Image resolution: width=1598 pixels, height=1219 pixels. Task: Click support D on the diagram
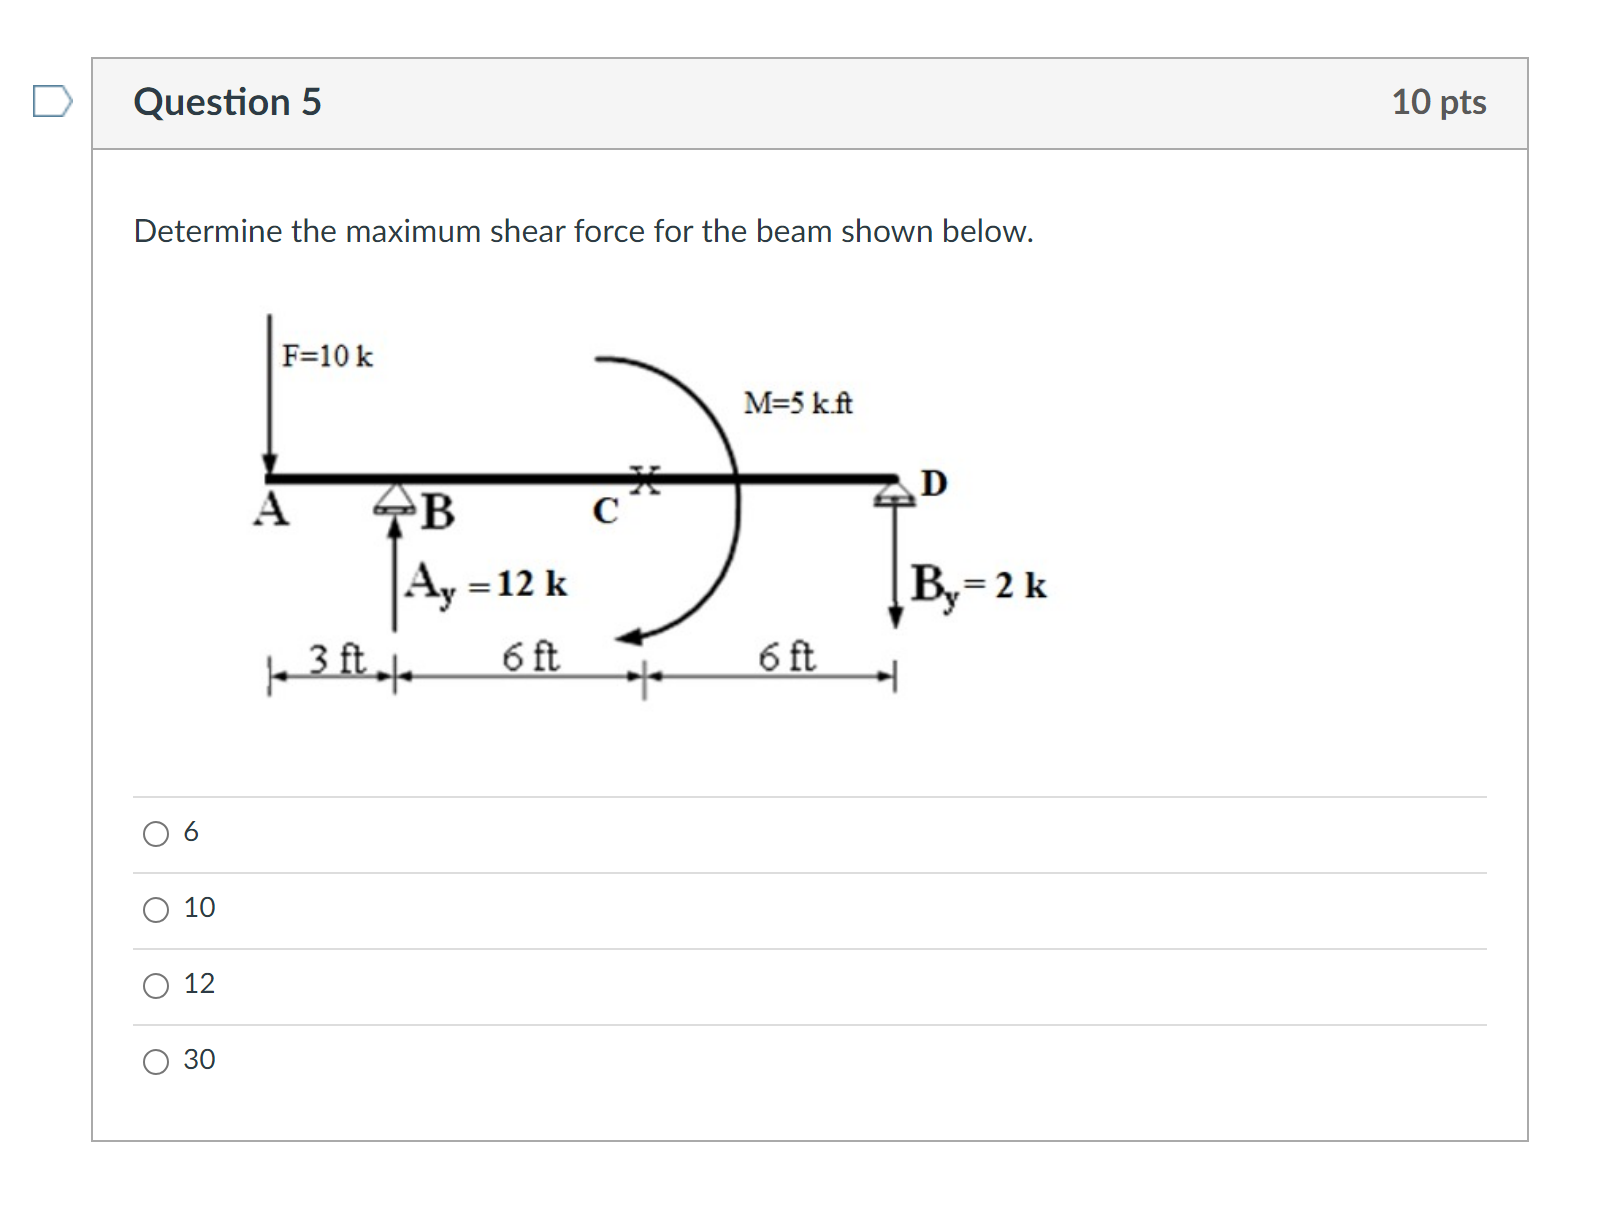tap(893, 492)
